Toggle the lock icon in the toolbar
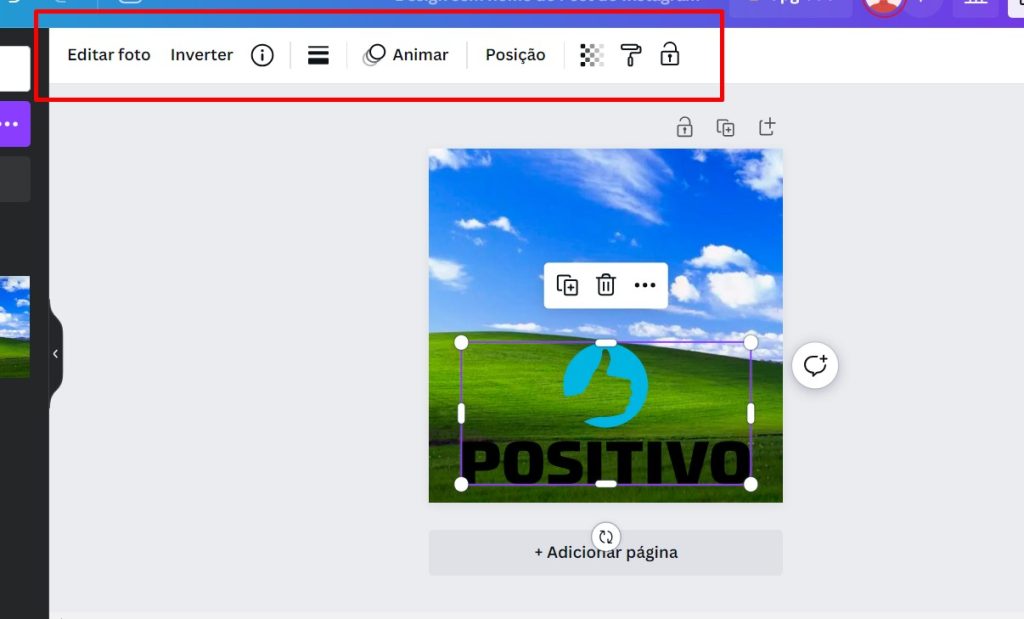The width and height of the screenshot is (1024, 619). (x=669, y=54)
